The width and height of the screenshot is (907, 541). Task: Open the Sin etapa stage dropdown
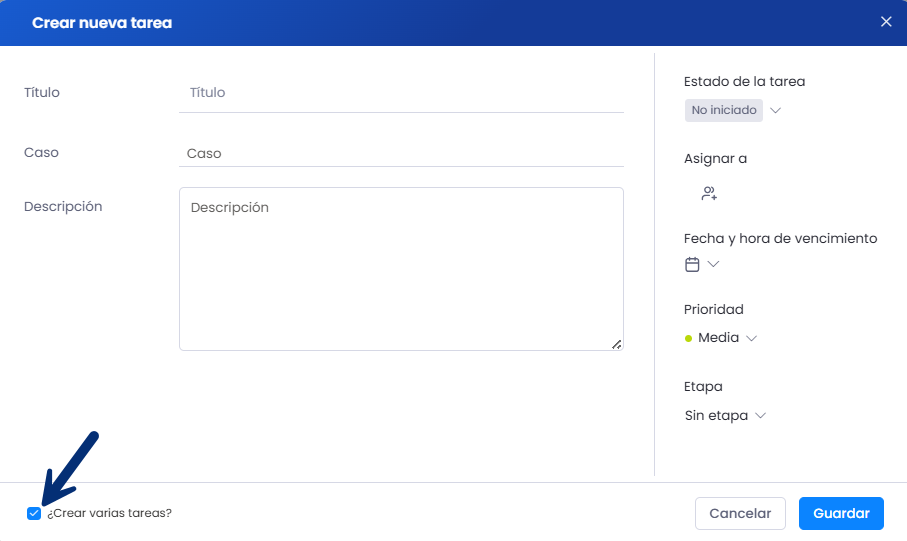tap(725, 415)
